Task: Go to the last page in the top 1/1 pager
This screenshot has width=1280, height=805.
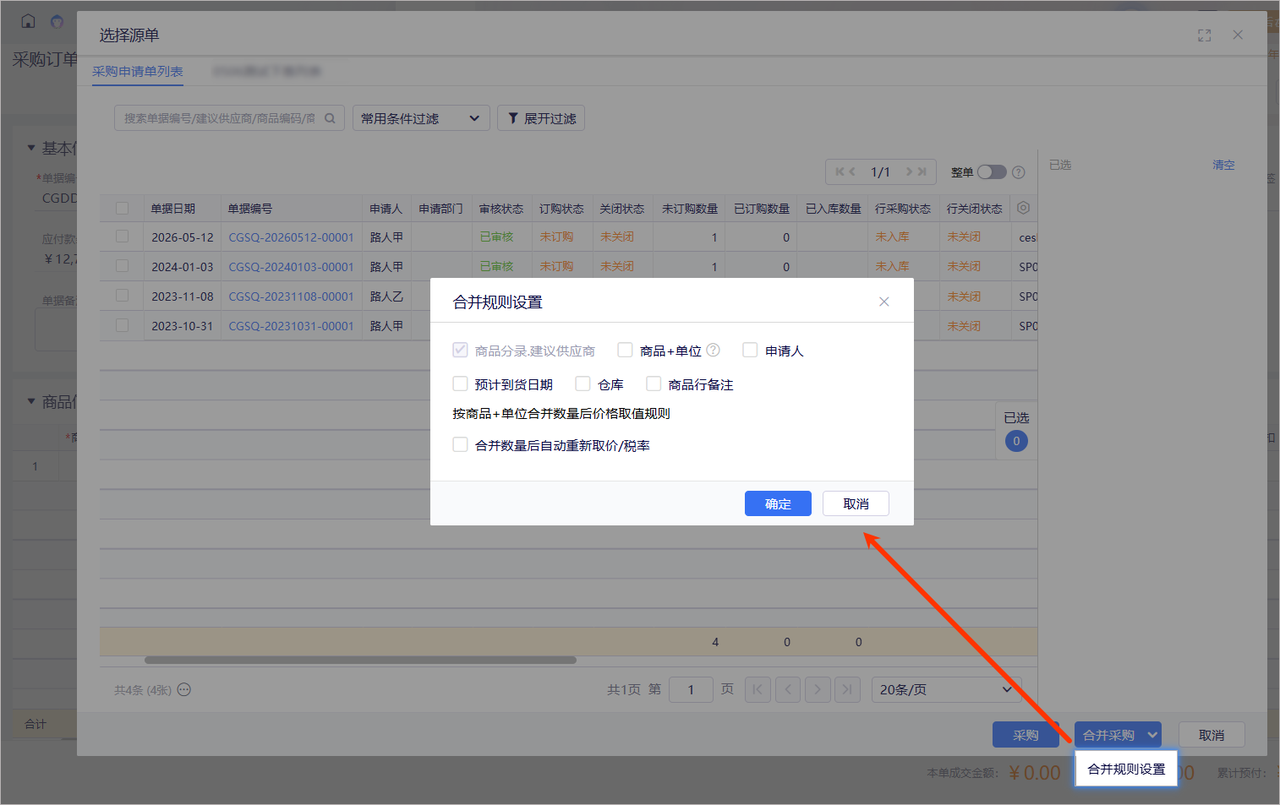Action: pyautogui.click(x=922, y=172)
